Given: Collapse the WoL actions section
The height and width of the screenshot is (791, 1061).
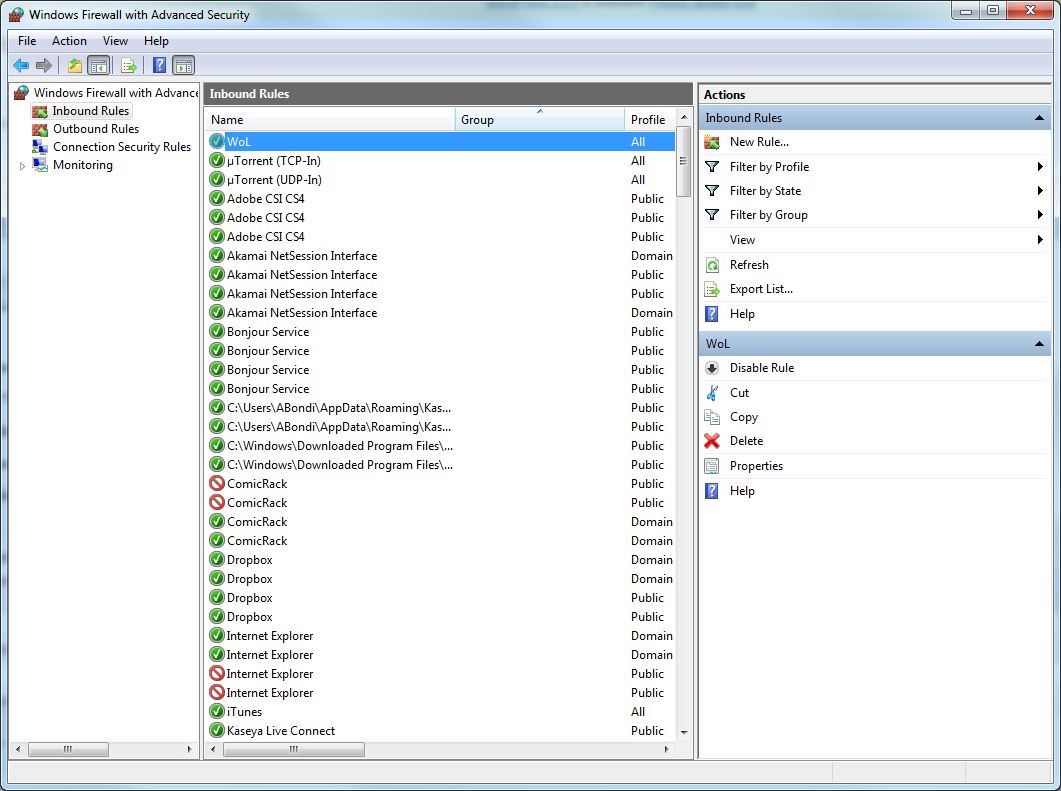Looking at the screenshot, I should pos(1039,344).
